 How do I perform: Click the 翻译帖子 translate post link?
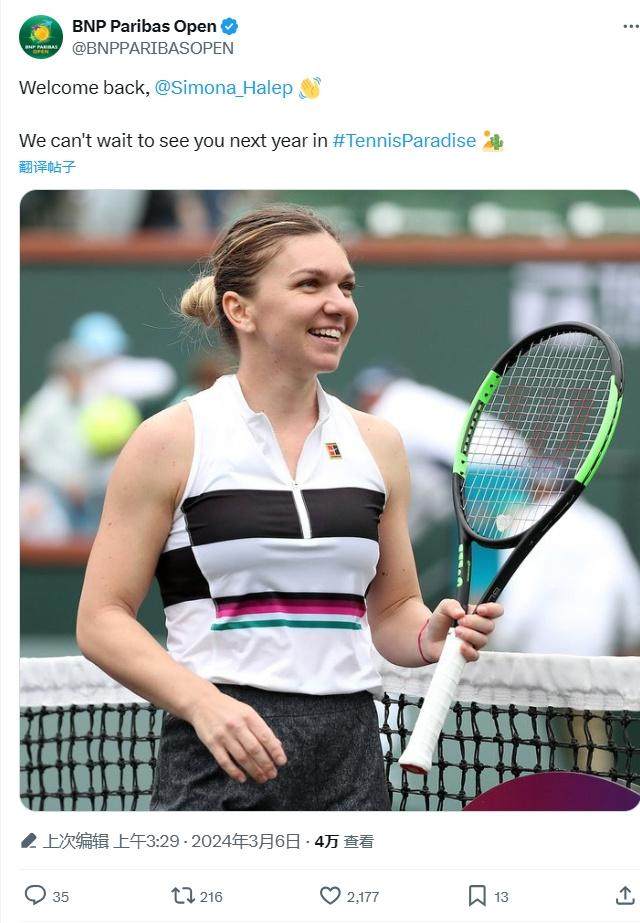click(47, 167)
